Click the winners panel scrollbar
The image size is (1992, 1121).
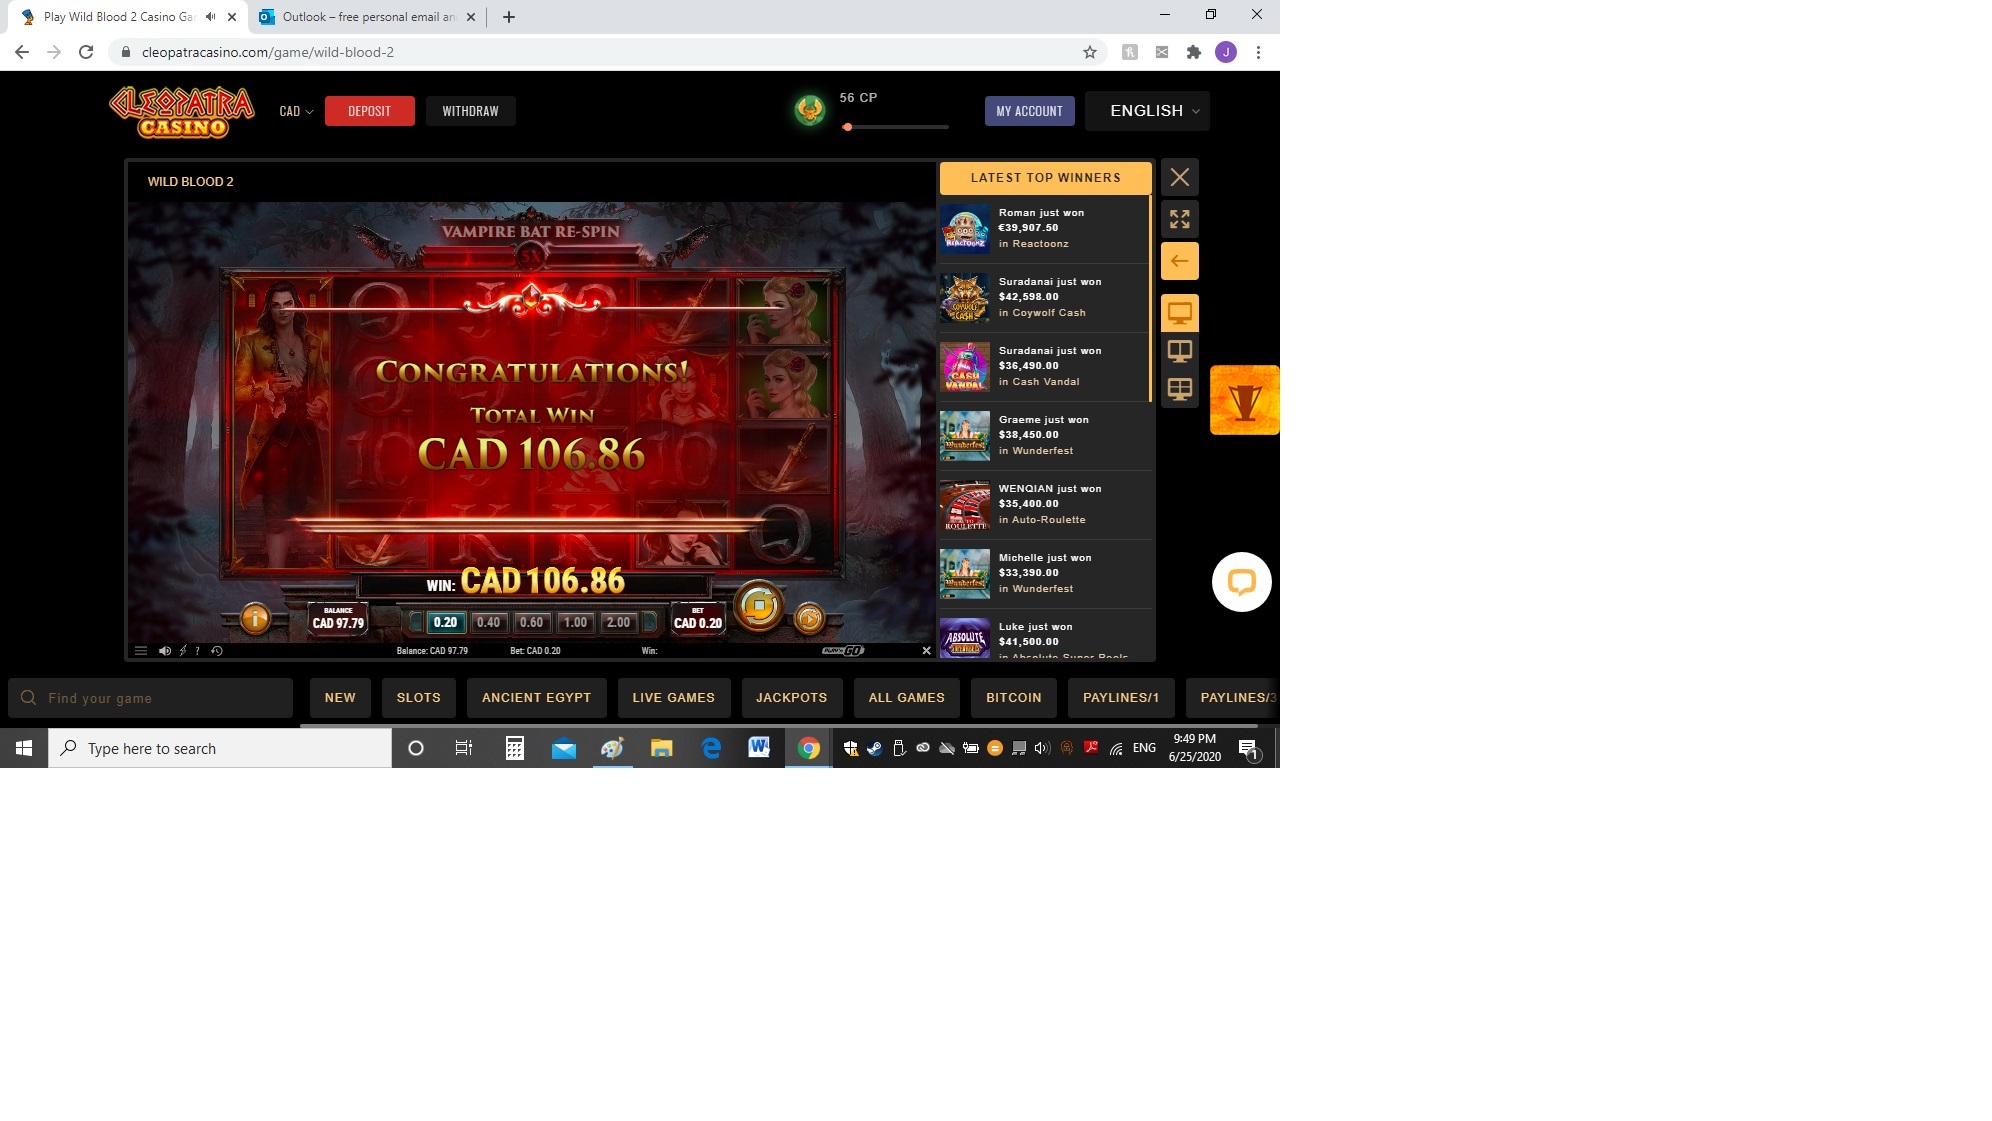pos(1151,300)
